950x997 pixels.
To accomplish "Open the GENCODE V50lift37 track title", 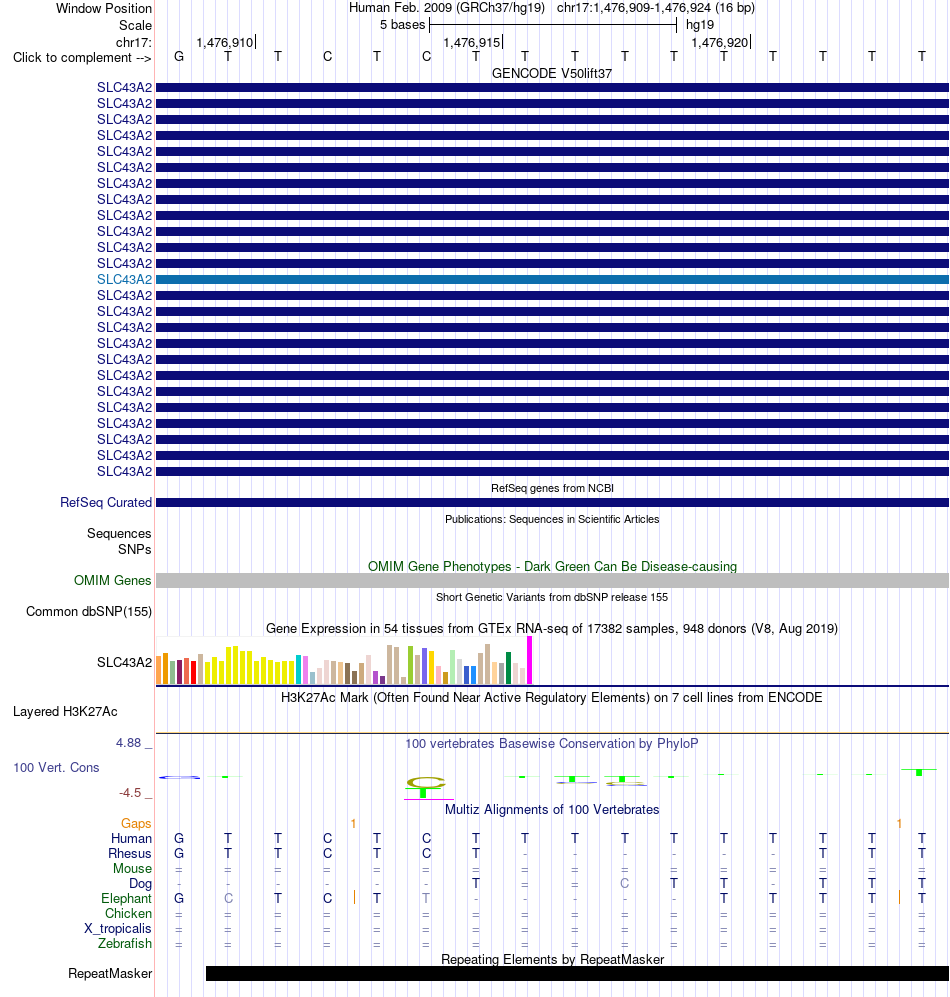I will (x=552, y=74).
